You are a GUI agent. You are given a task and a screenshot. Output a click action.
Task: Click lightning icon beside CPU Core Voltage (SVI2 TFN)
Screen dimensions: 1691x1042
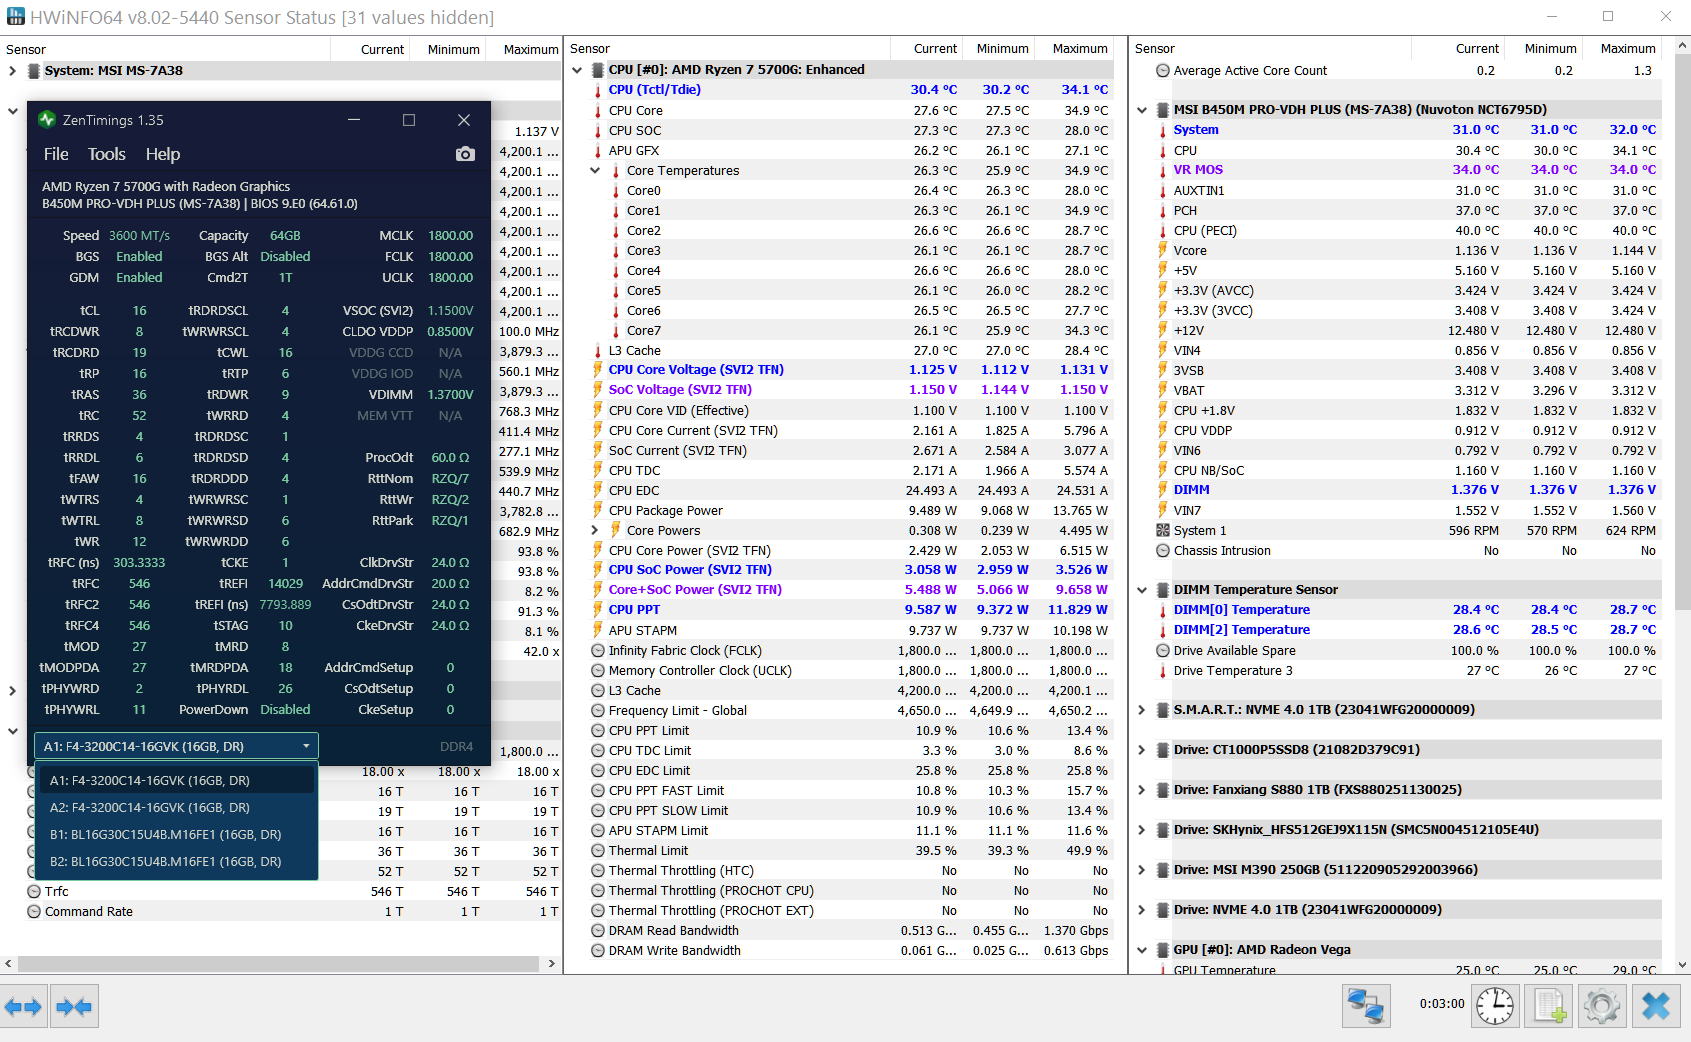[598, 370]
